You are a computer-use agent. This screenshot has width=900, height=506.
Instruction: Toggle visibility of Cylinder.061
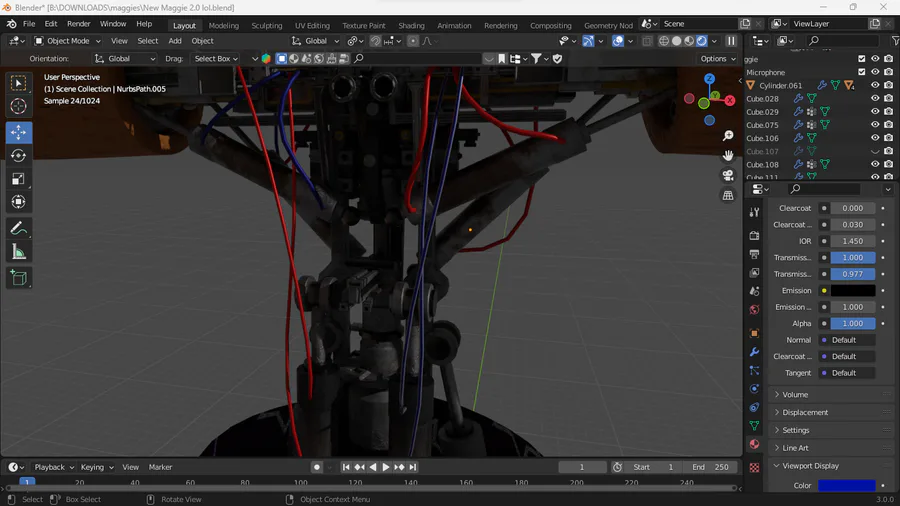click(x=875, y=86)
